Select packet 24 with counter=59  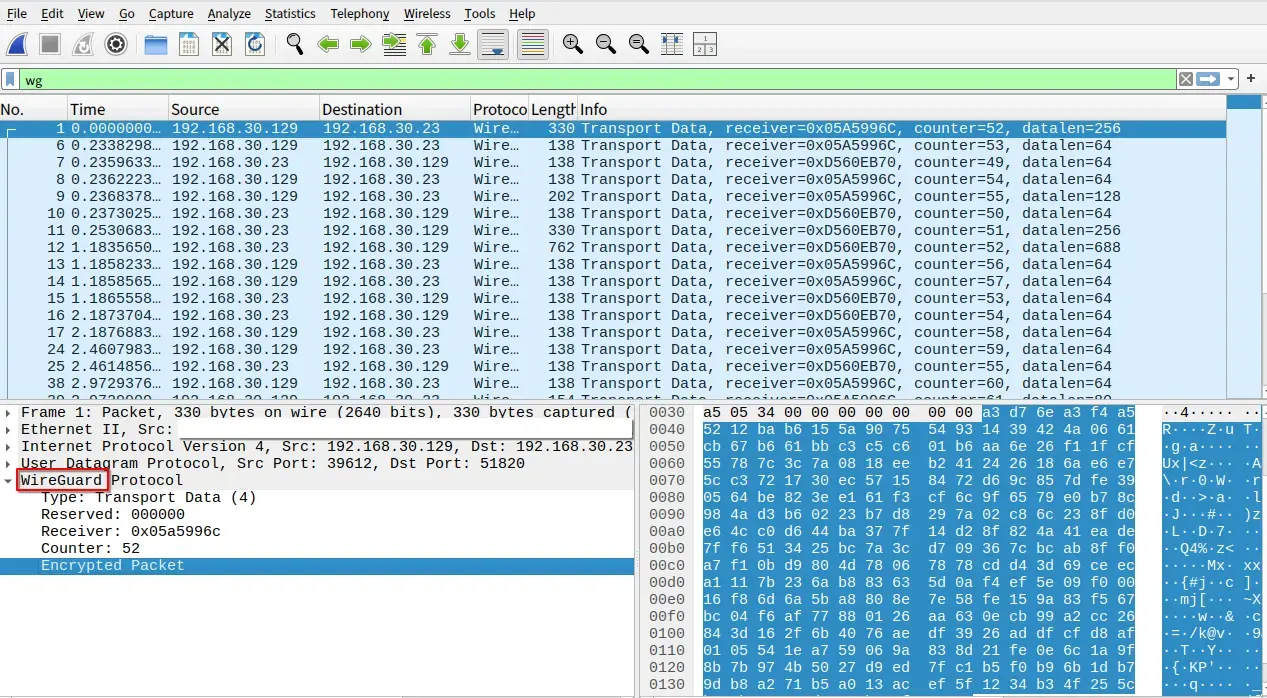click(x=612, y=349)
